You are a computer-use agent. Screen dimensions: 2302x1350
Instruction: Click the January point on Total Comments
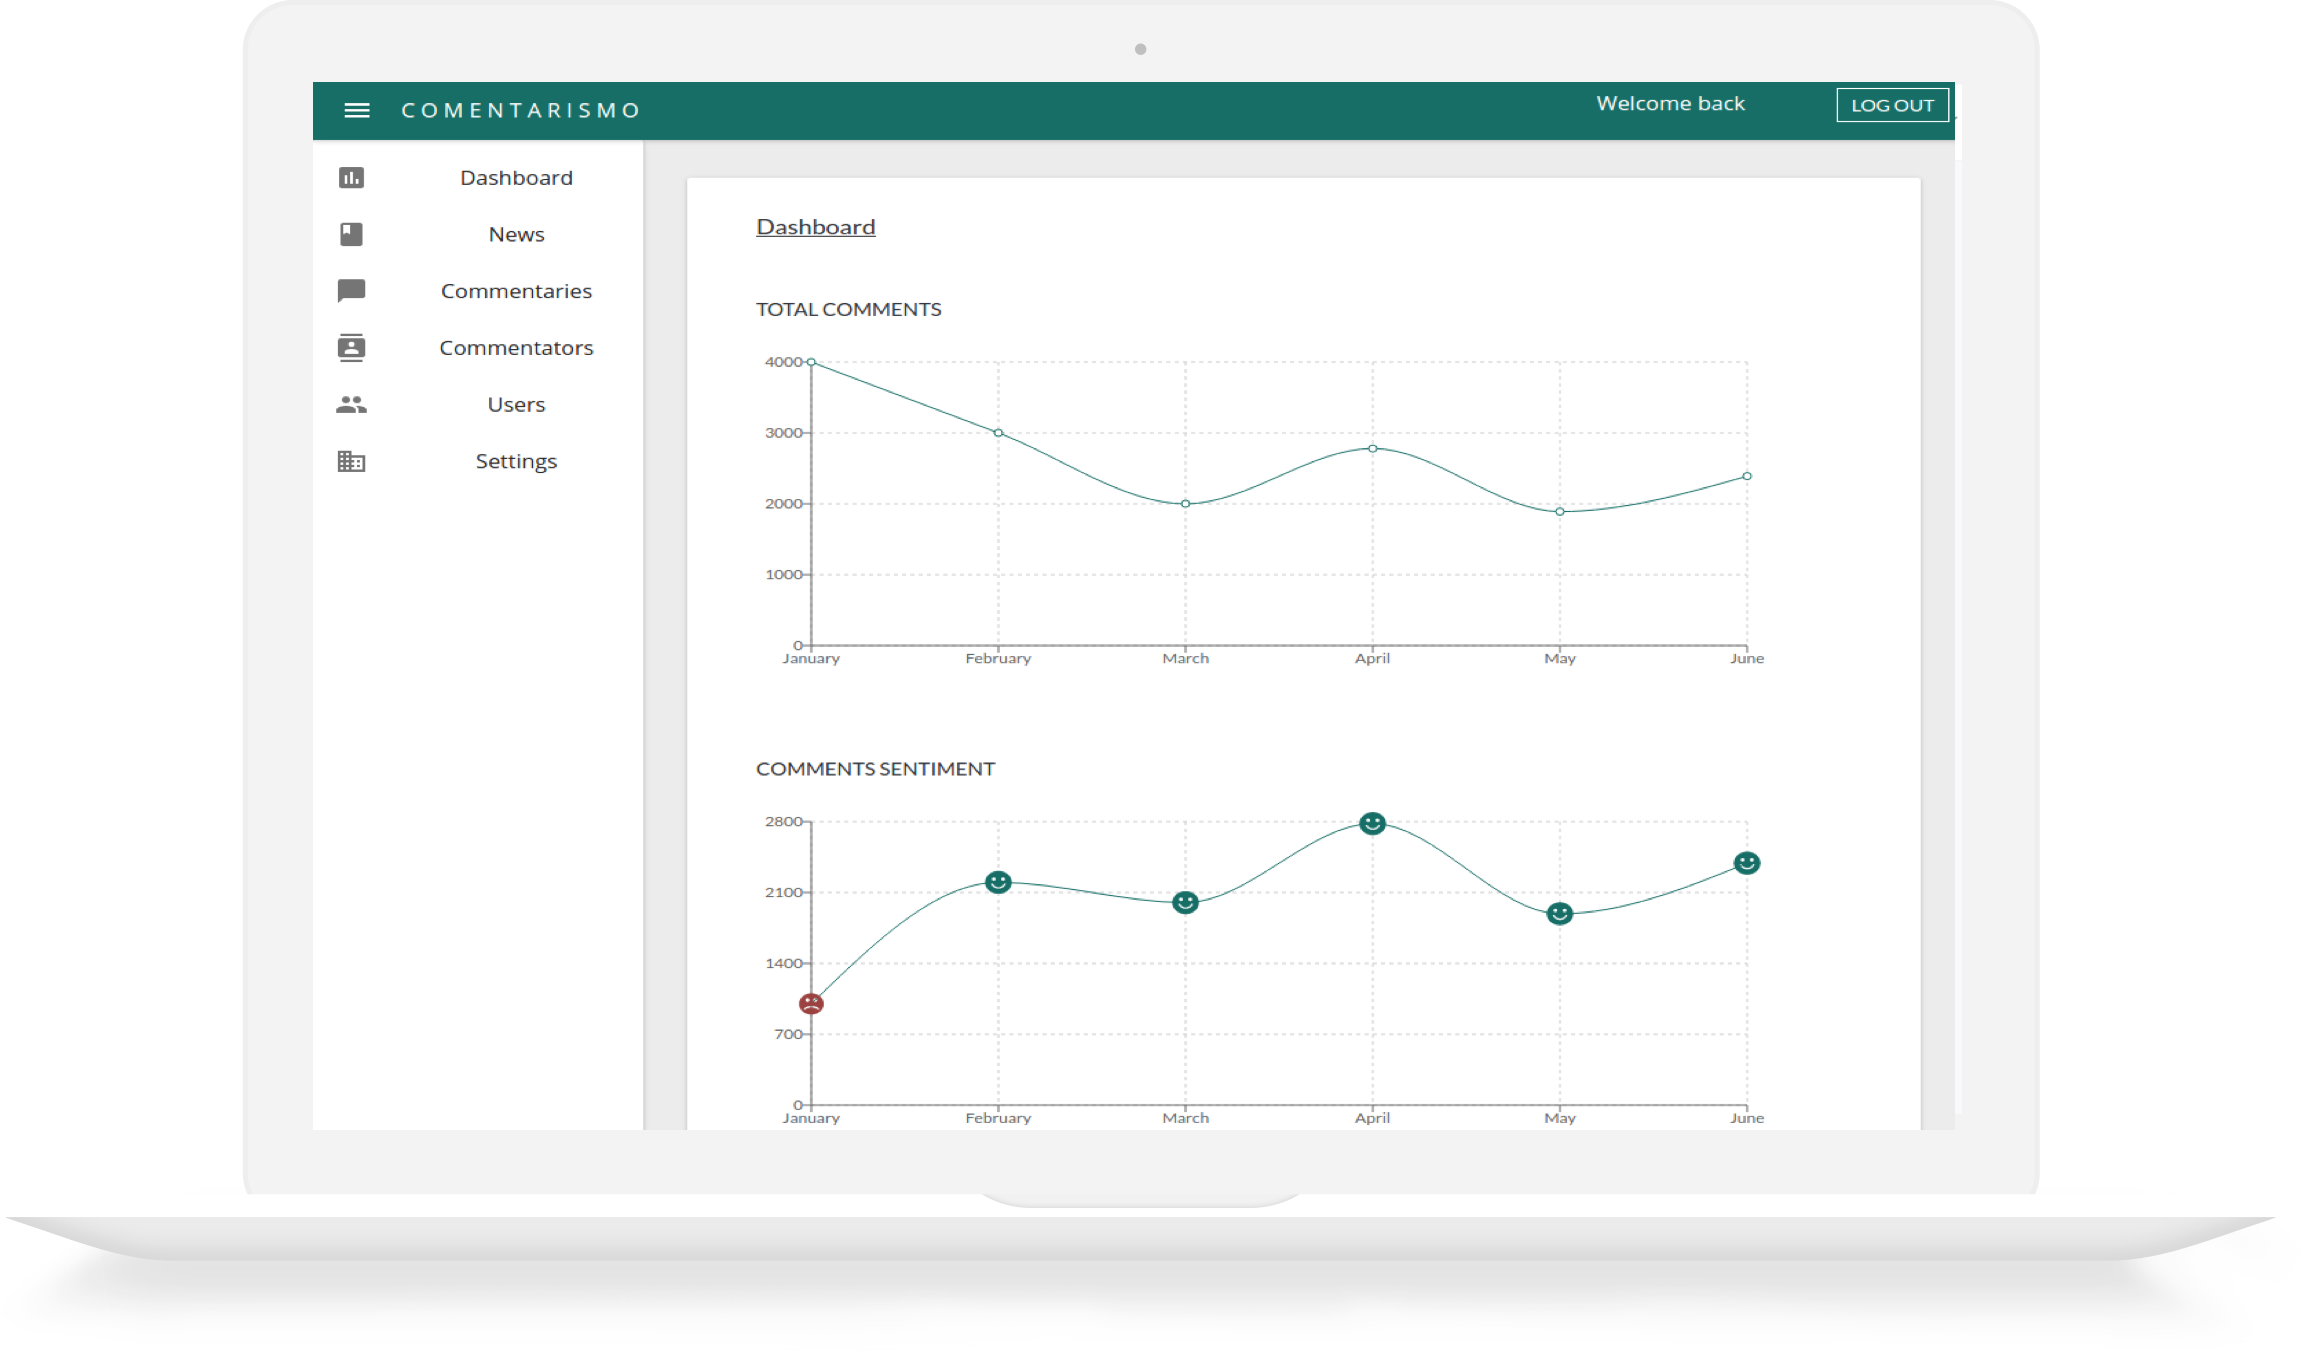pos(811,362)
